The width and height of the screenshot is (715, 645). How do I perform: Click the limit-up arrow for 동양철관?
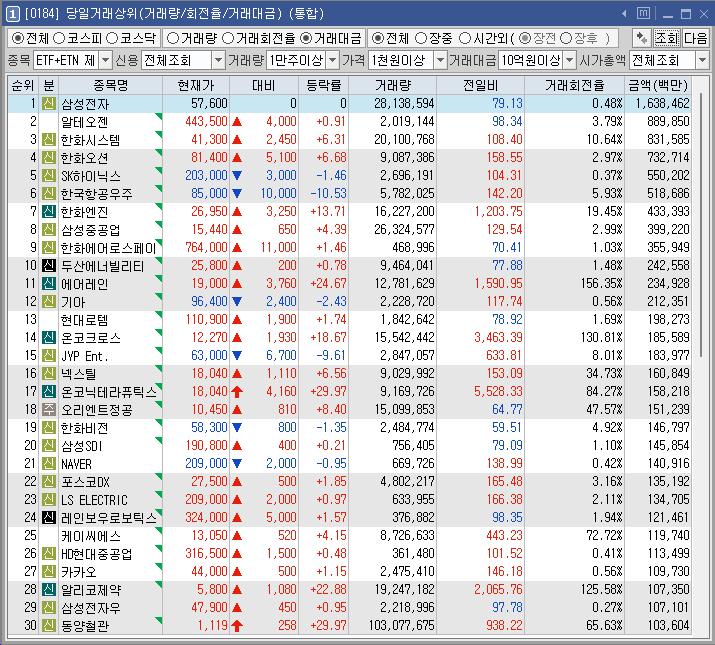click(237, 626)
